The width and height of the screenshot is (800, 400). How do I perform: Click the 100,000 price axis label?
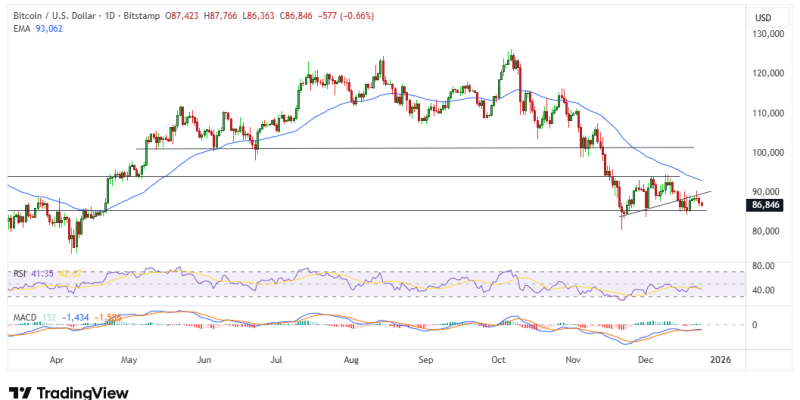pos(766,153)
